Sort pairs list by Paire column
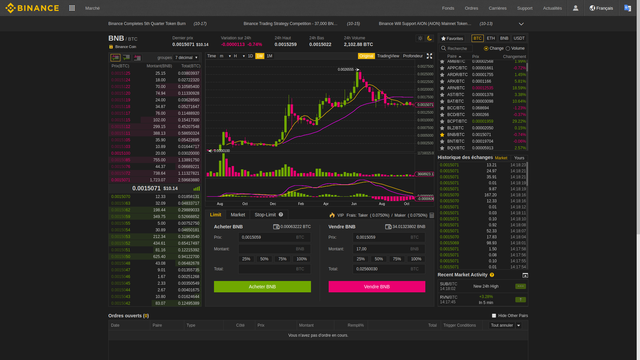This screenshot has height=360, width=640. [x=454, y=56]
